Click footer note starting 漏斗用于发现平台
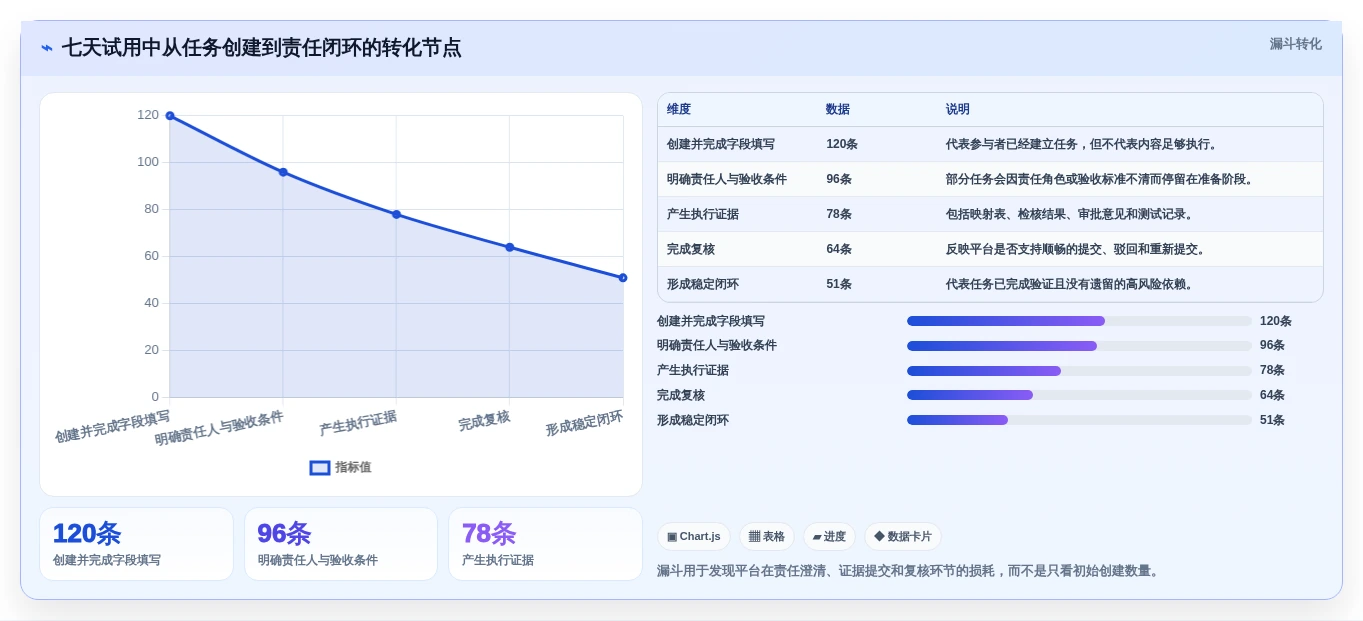This screenshot has height=621, width=1363. pos(910,571)
